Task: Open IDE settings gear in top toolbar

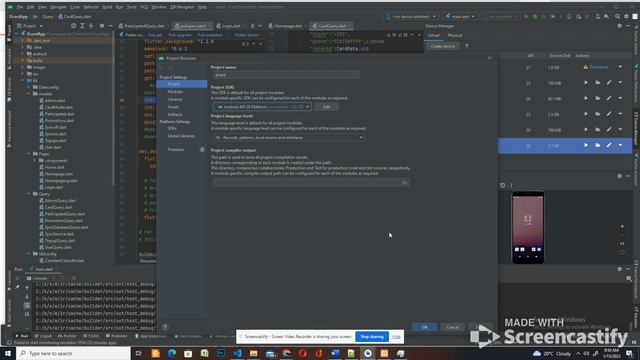Action: (x=626, y=16)
